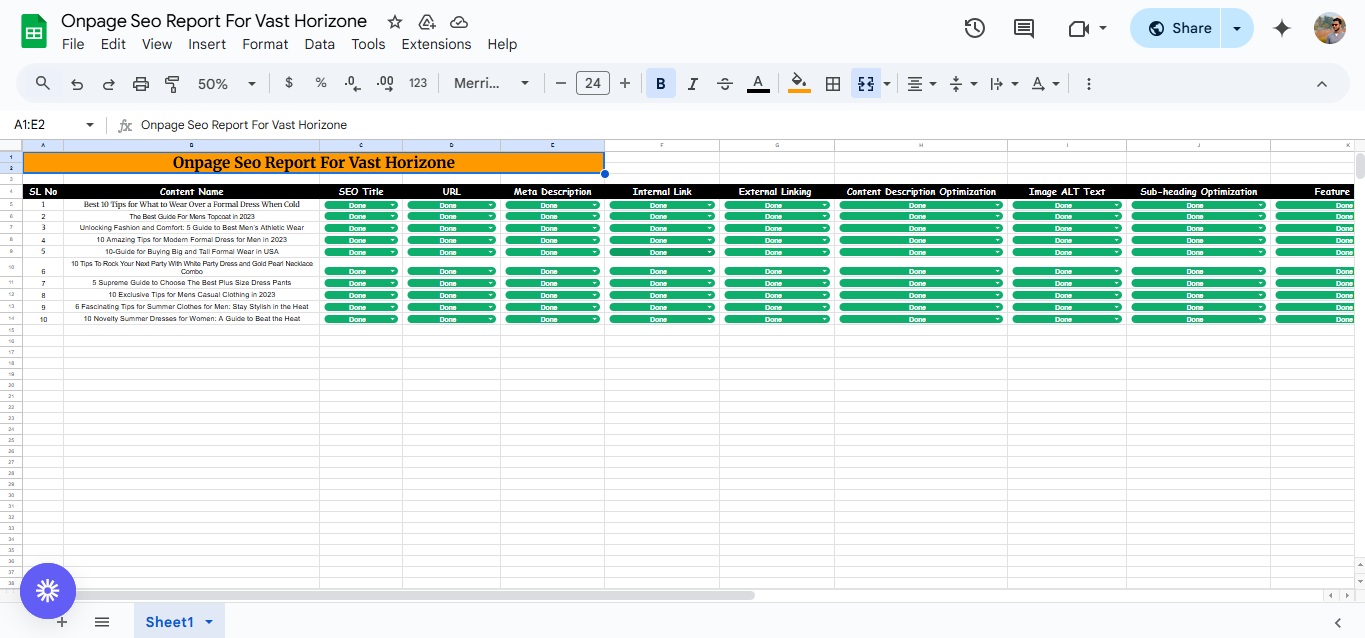
Task: Toggle italic formatting
Action: (x=693, y=83)
